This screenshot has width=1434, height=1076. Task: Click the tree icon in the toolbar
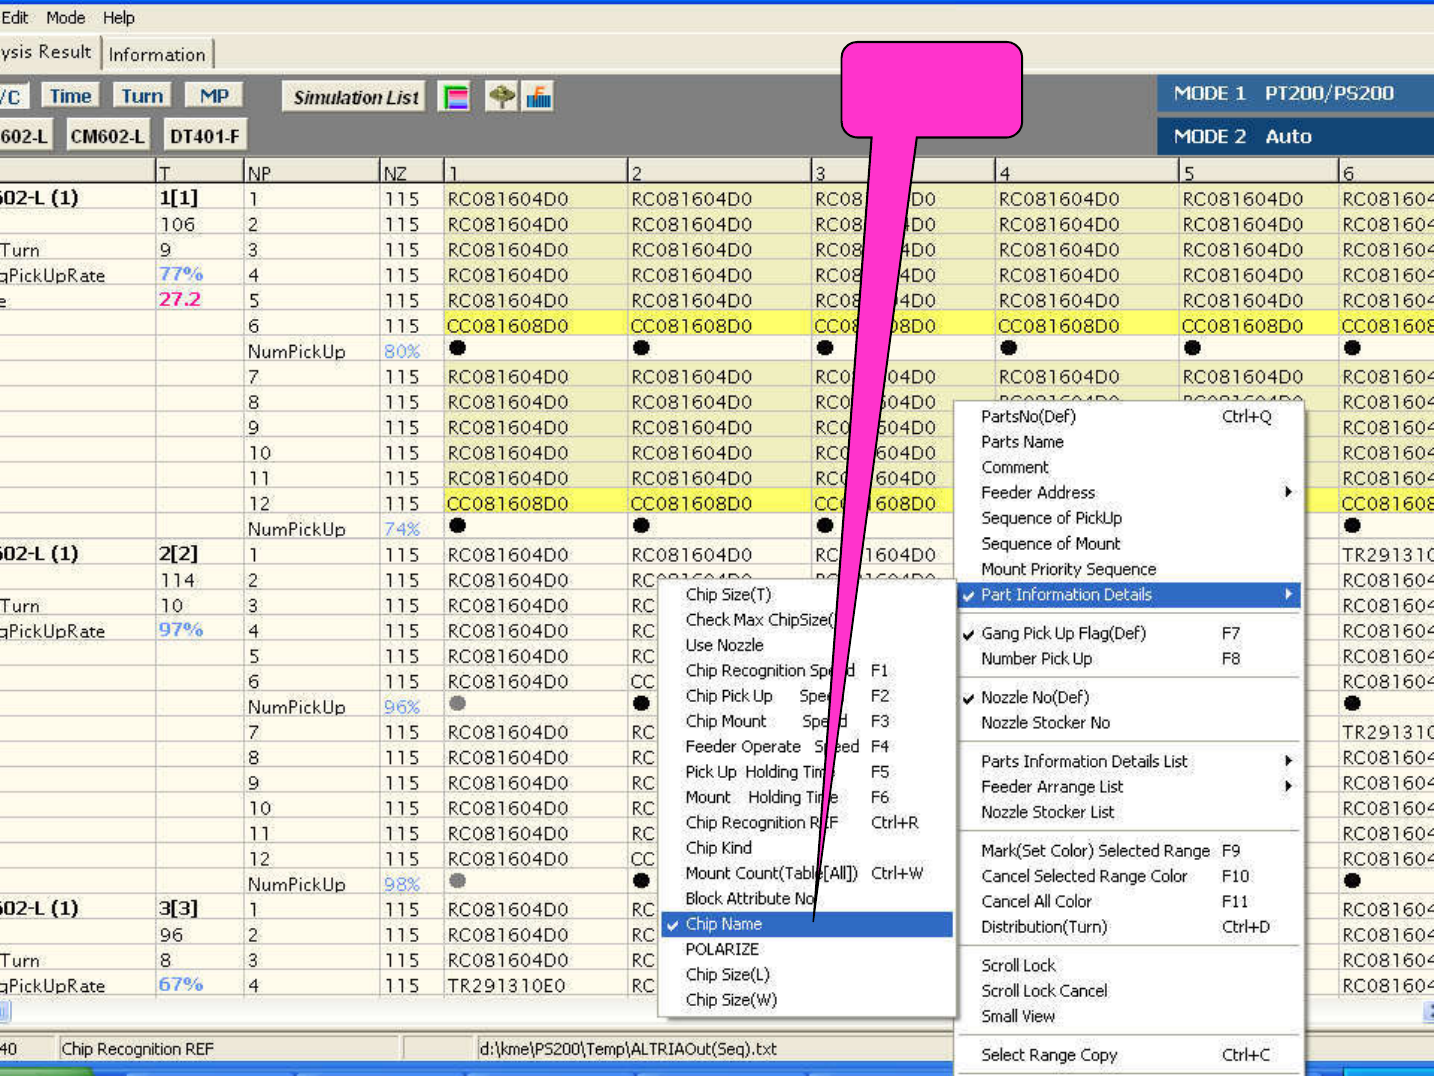pyautogui.click(x=501, y=97)
